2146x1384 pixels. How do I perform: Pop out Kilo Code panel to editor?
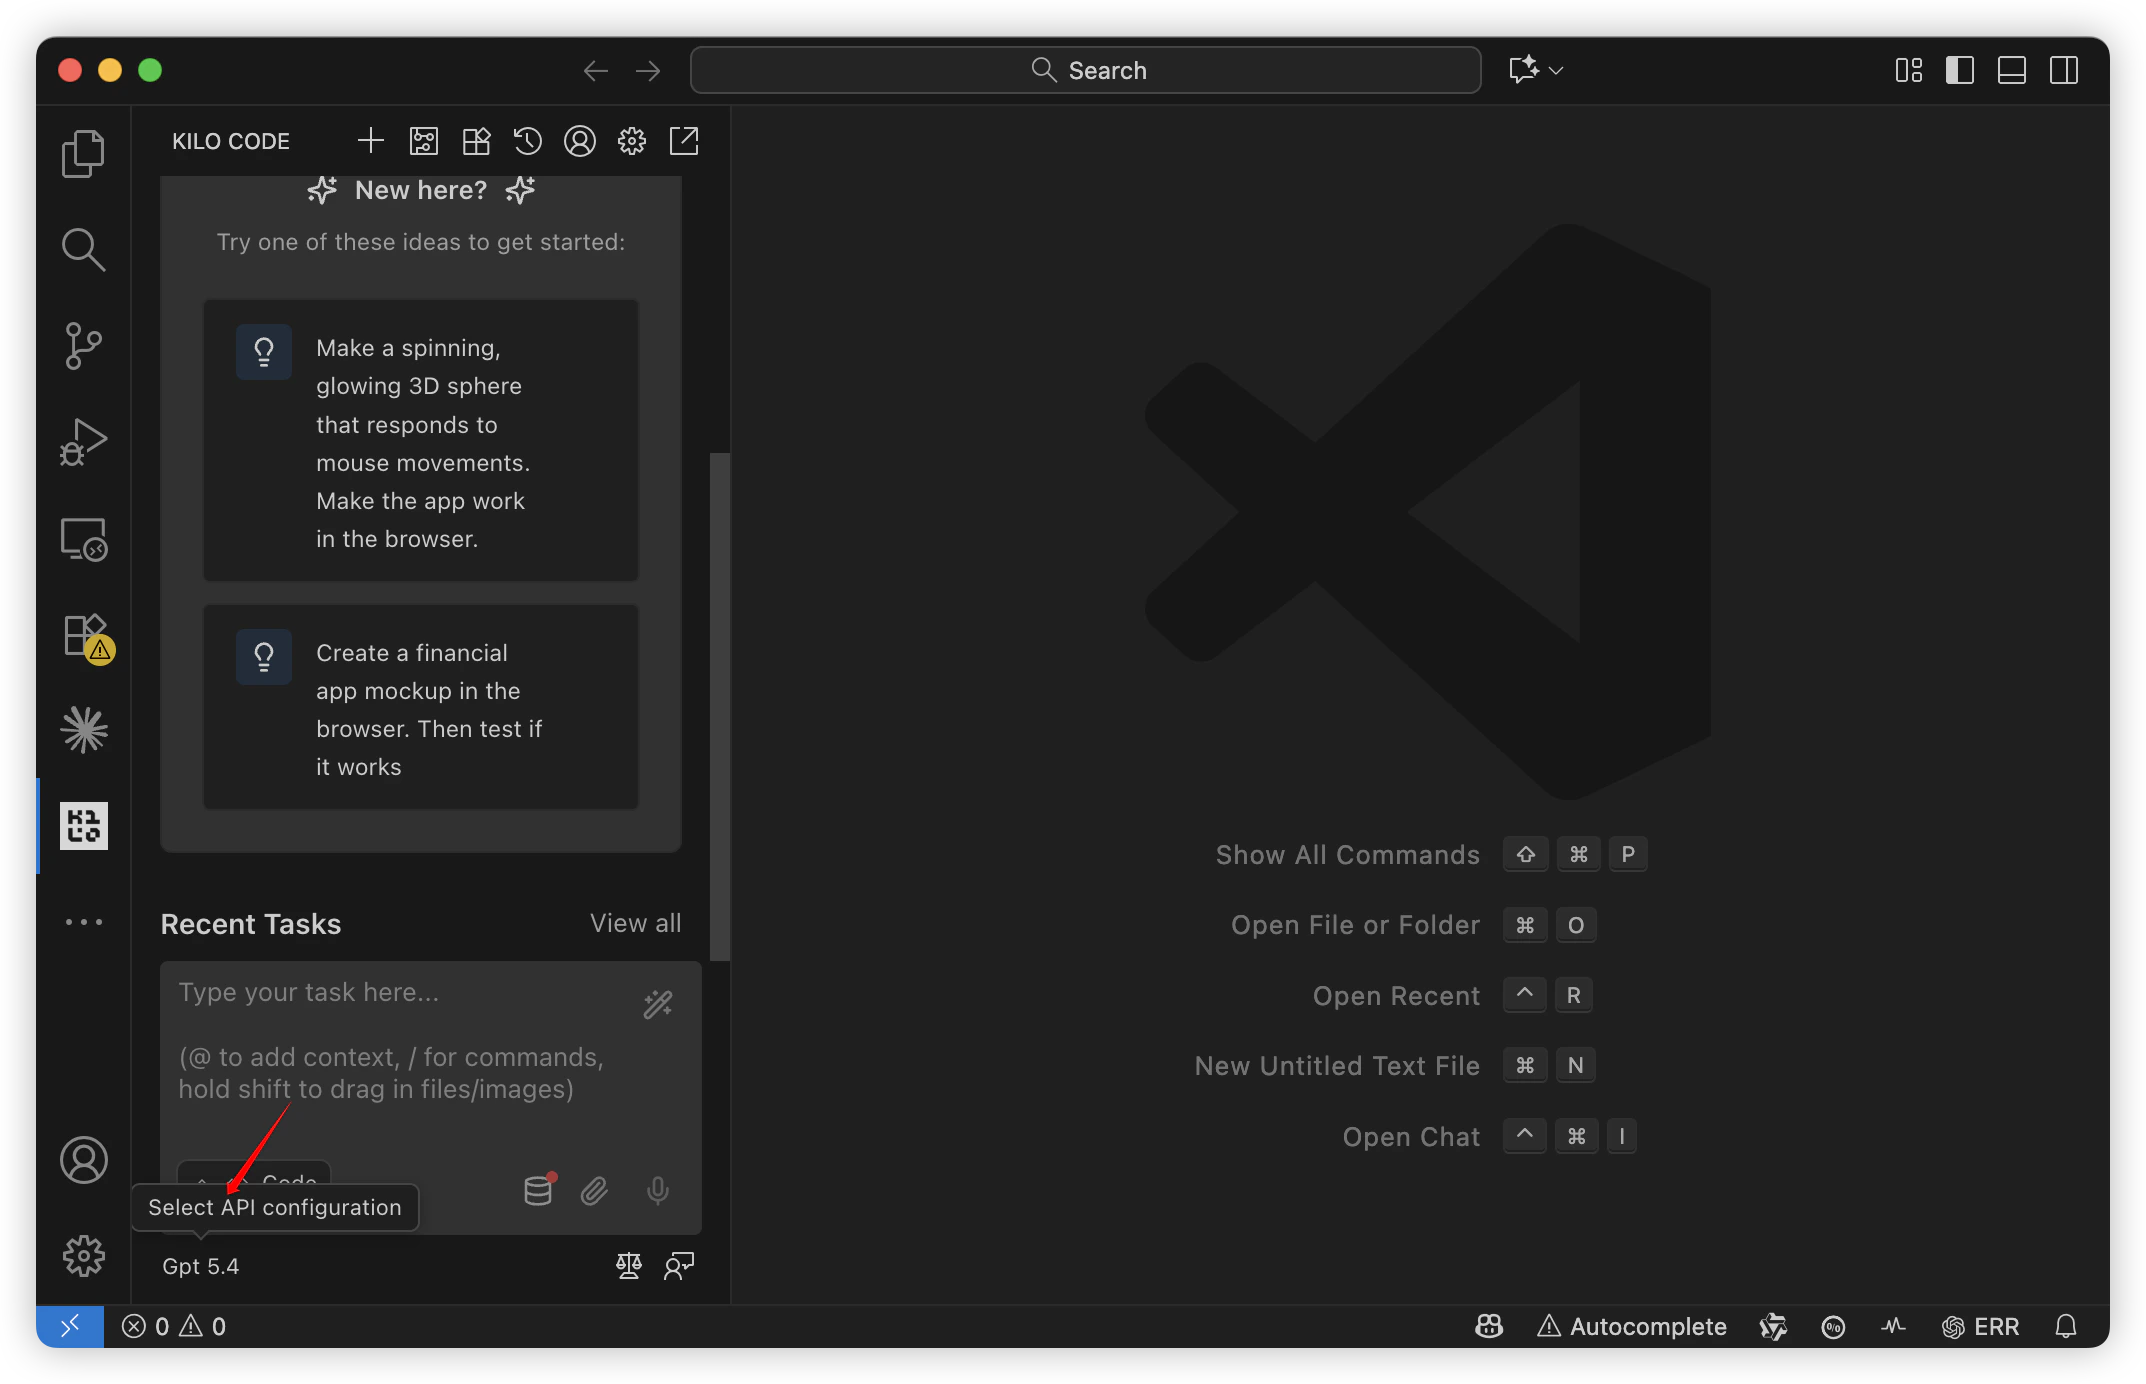pos(684,141)
